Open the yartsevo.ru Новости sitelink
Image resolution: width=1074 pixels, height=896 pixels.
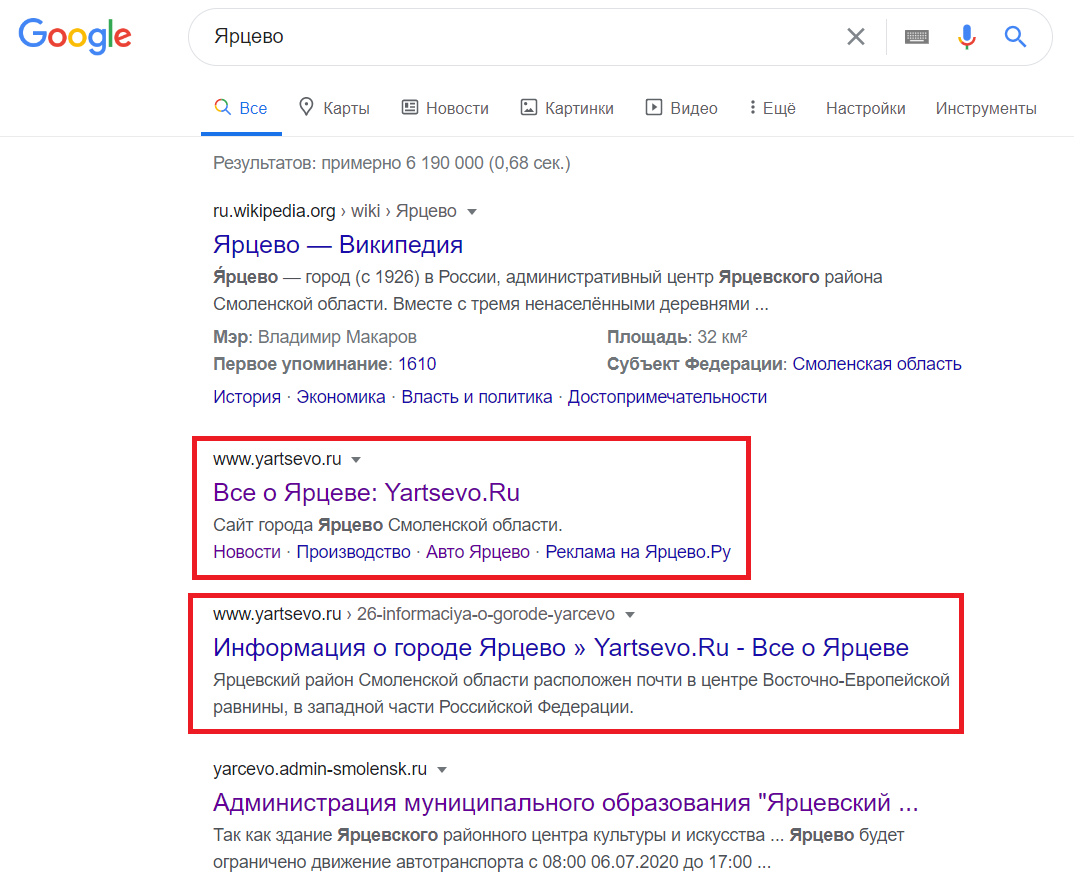247,552
